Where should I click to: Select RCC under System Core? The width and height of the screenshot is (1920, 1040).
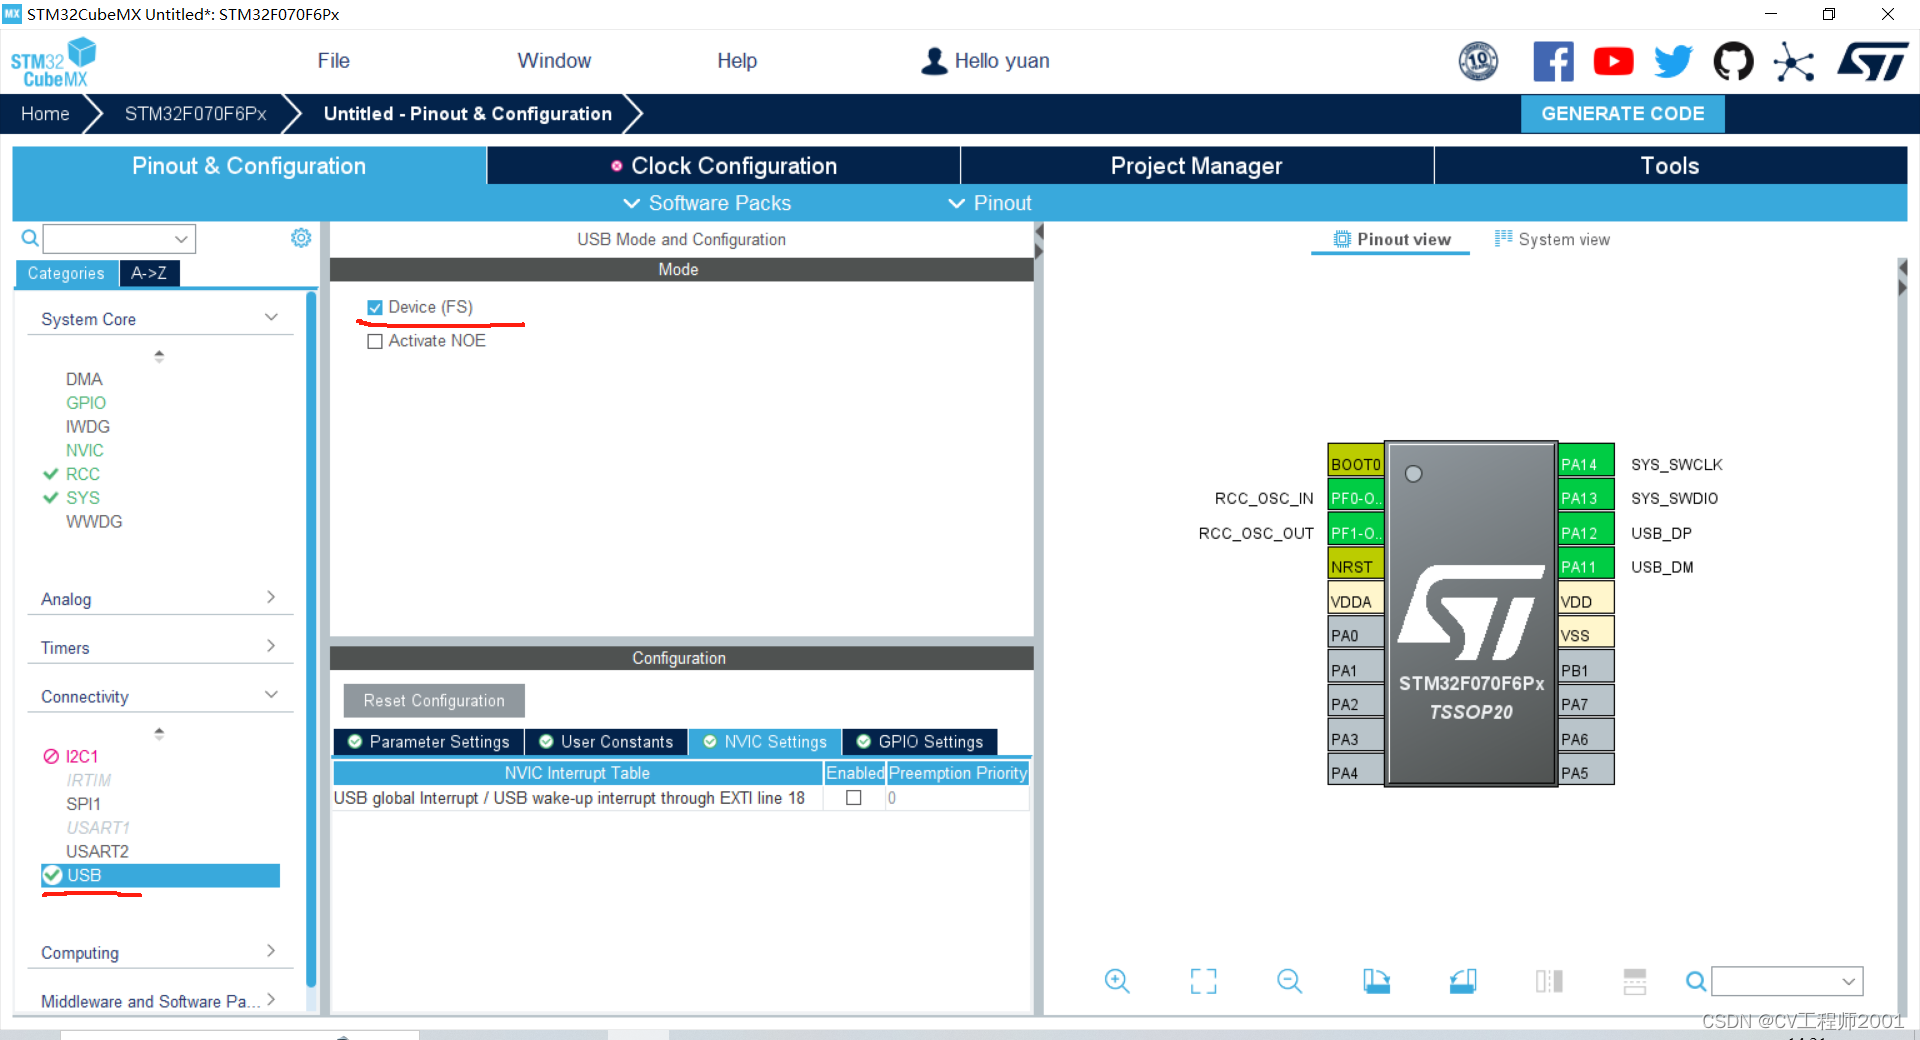83,474
